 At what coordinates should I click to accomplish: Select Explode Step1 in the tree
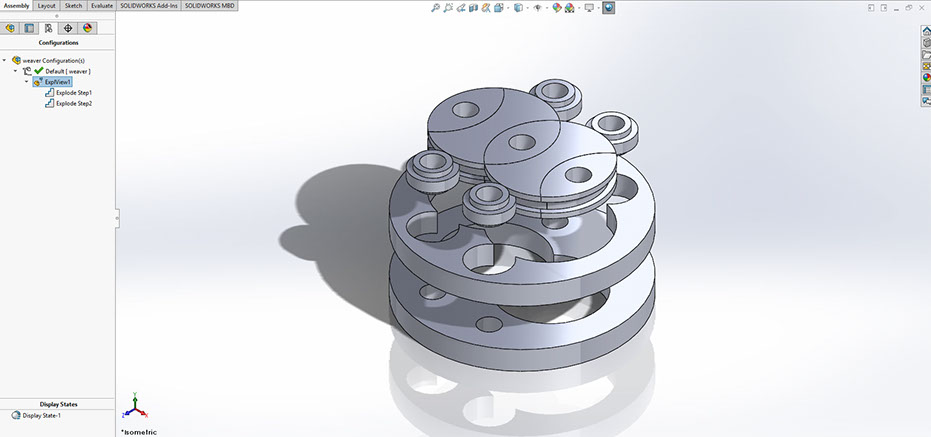pos(73,92)
